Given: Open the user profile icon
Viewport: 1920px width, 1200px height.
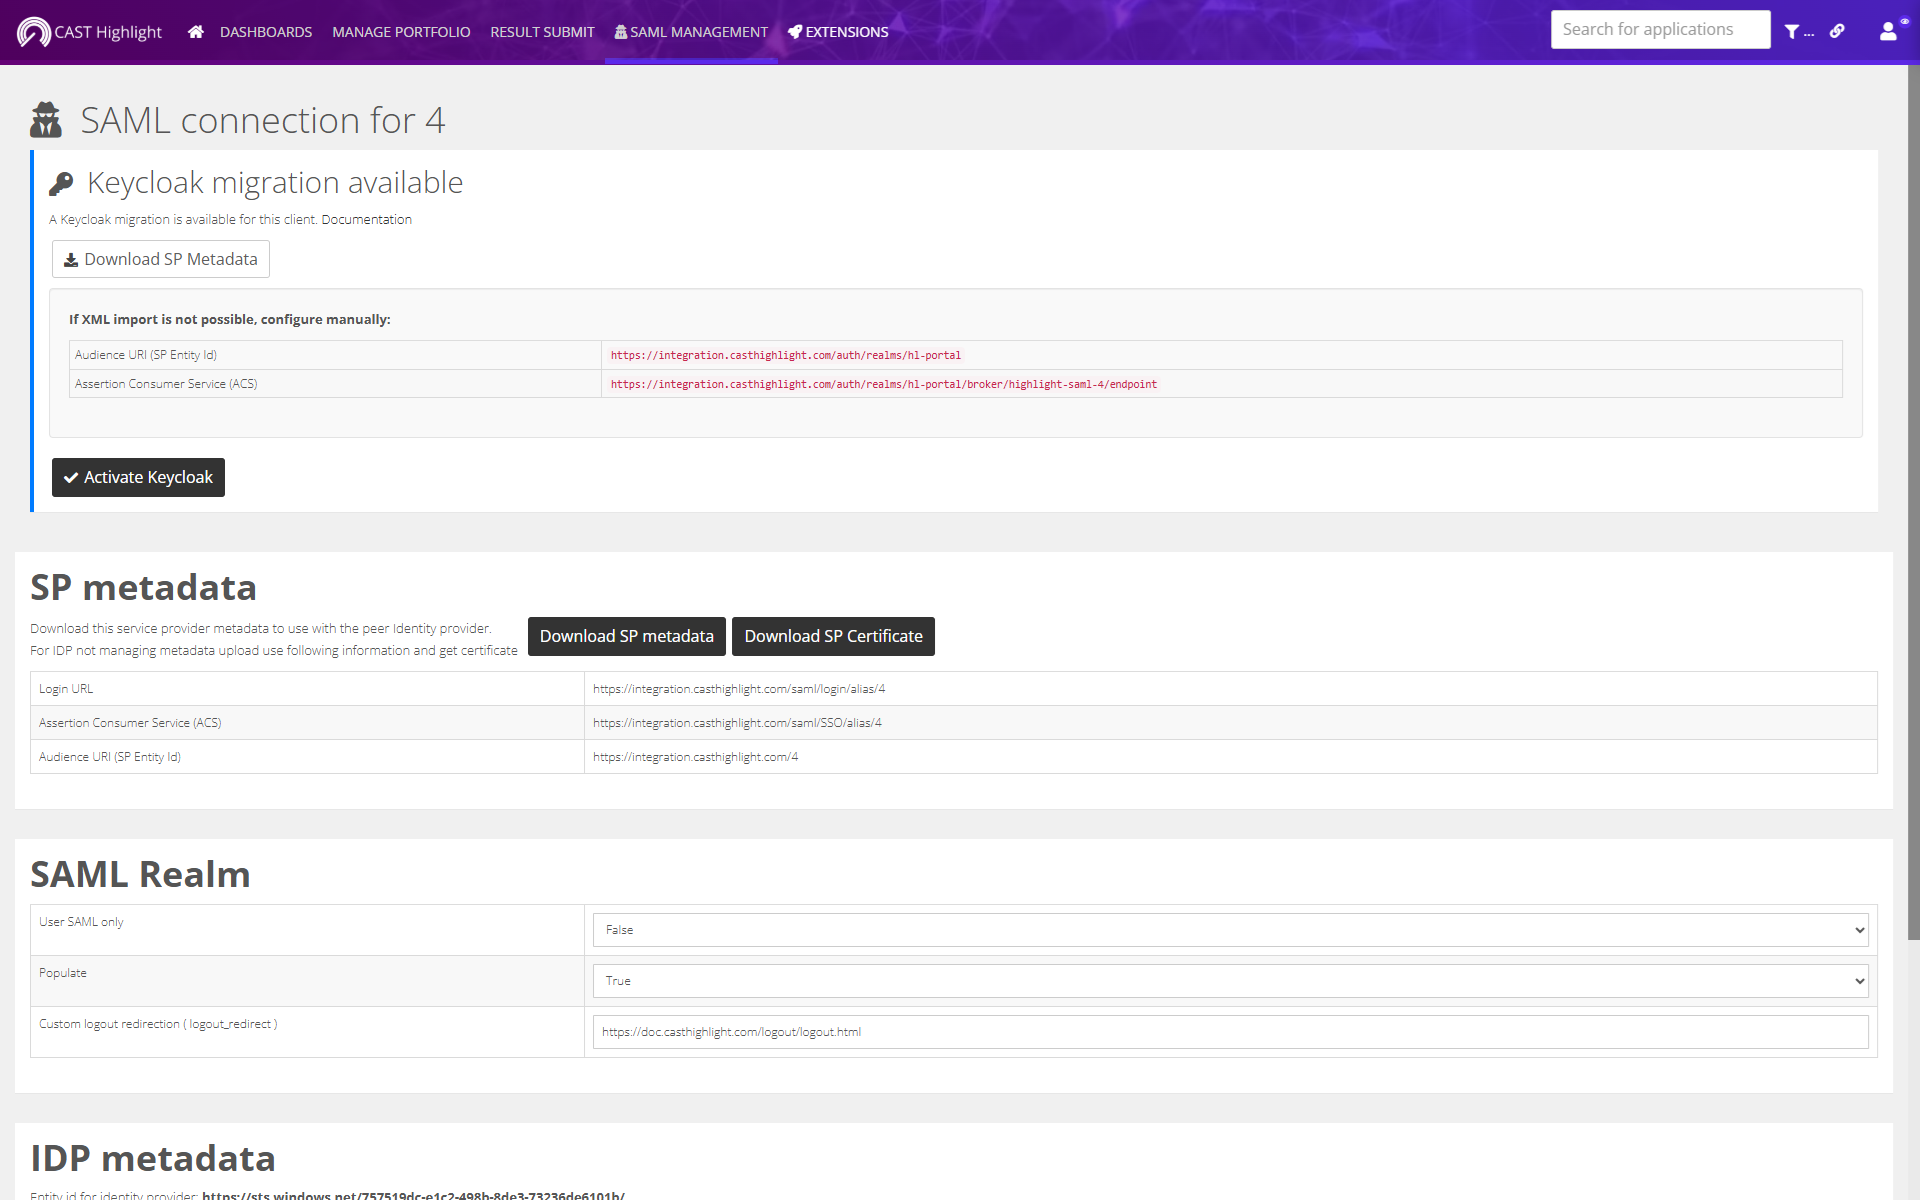Looking at the screenshot, I should tap(1888, 31).
